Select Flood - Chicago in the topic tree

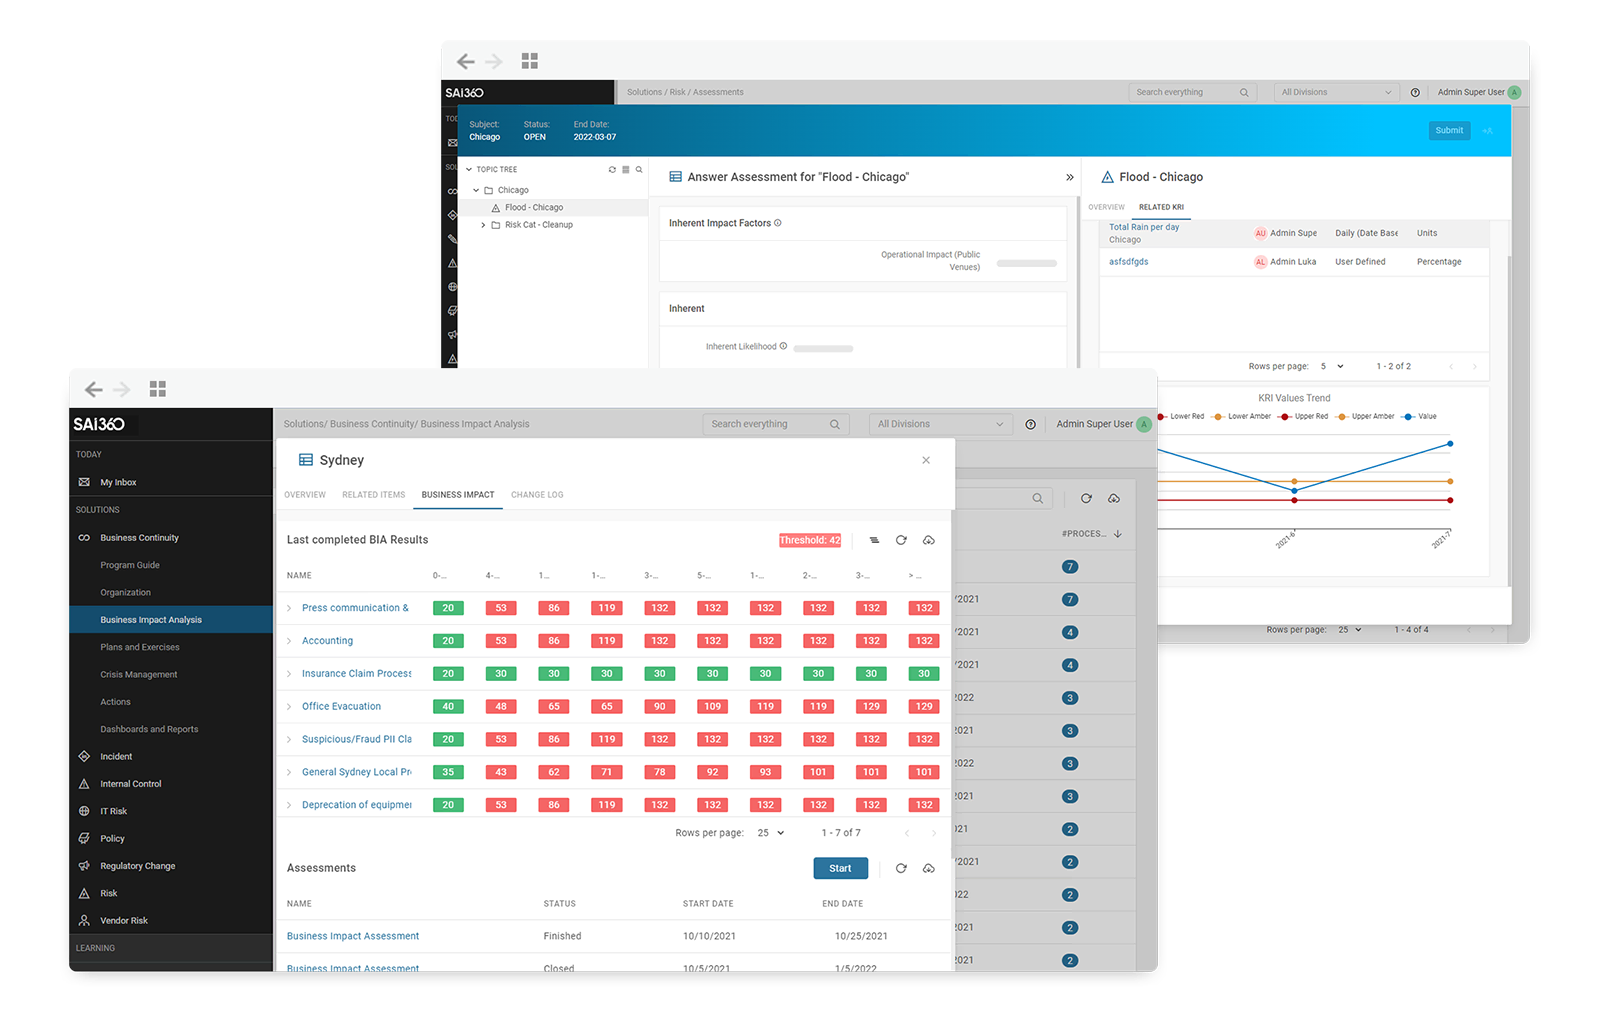tap(534, 208)
